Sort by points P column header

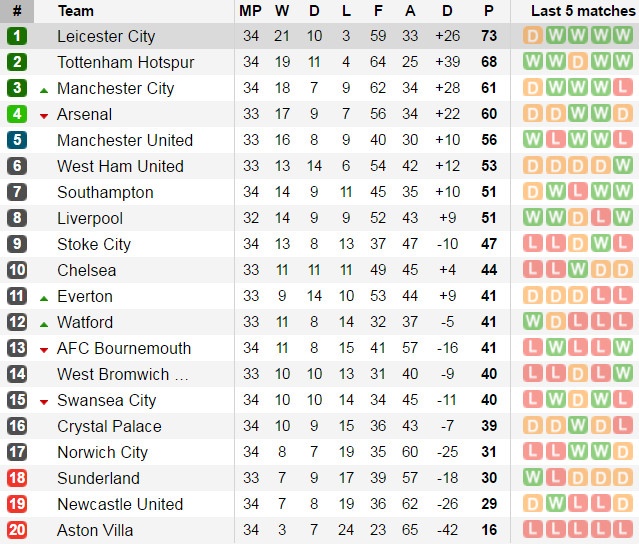489,11
